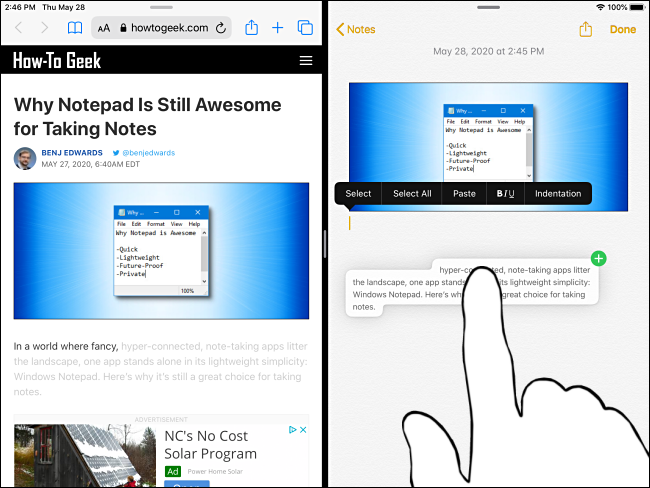Add a new Safari tab
The image size is (650, 488).
(x=277, y=28)
